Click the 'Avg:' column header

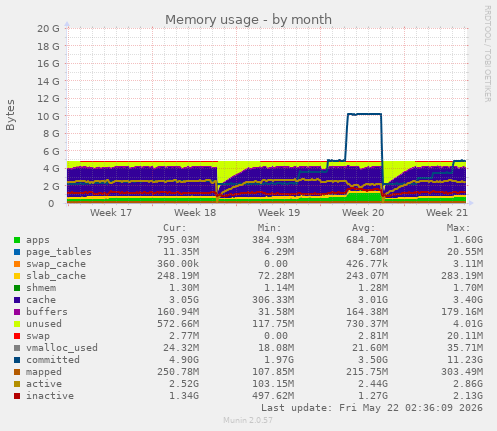coord(364,228)
